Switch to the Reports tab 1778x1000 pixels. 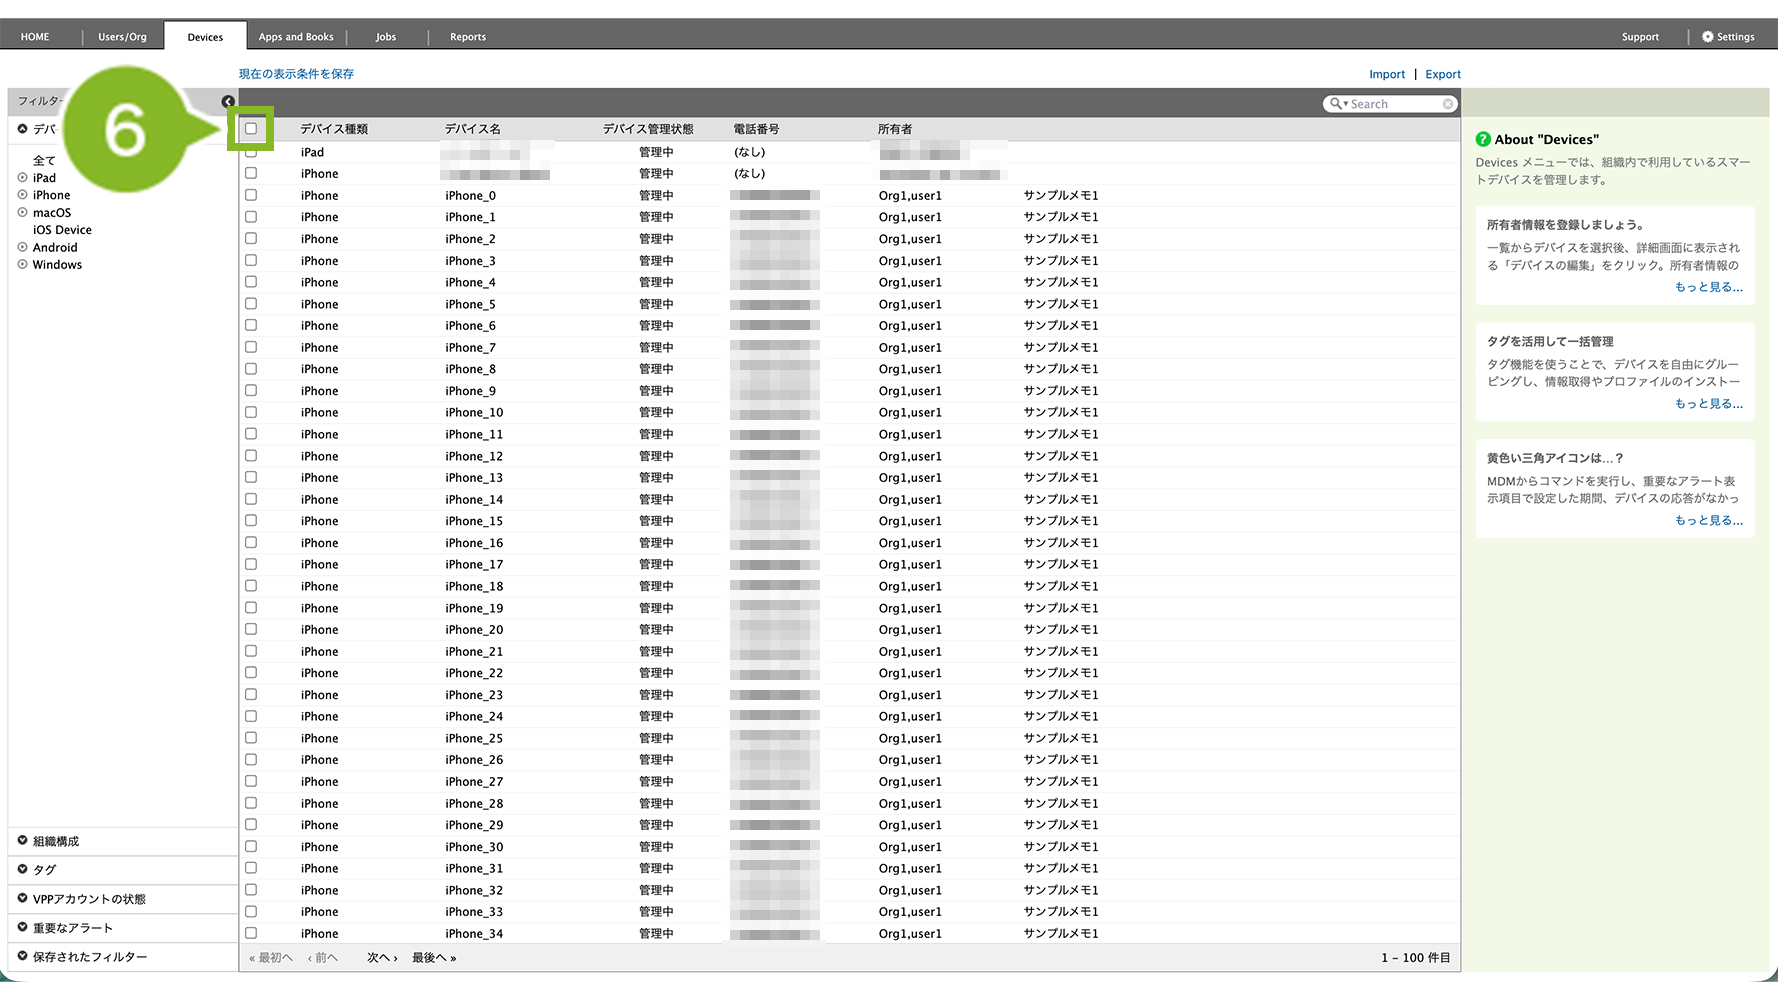[467, 37]
